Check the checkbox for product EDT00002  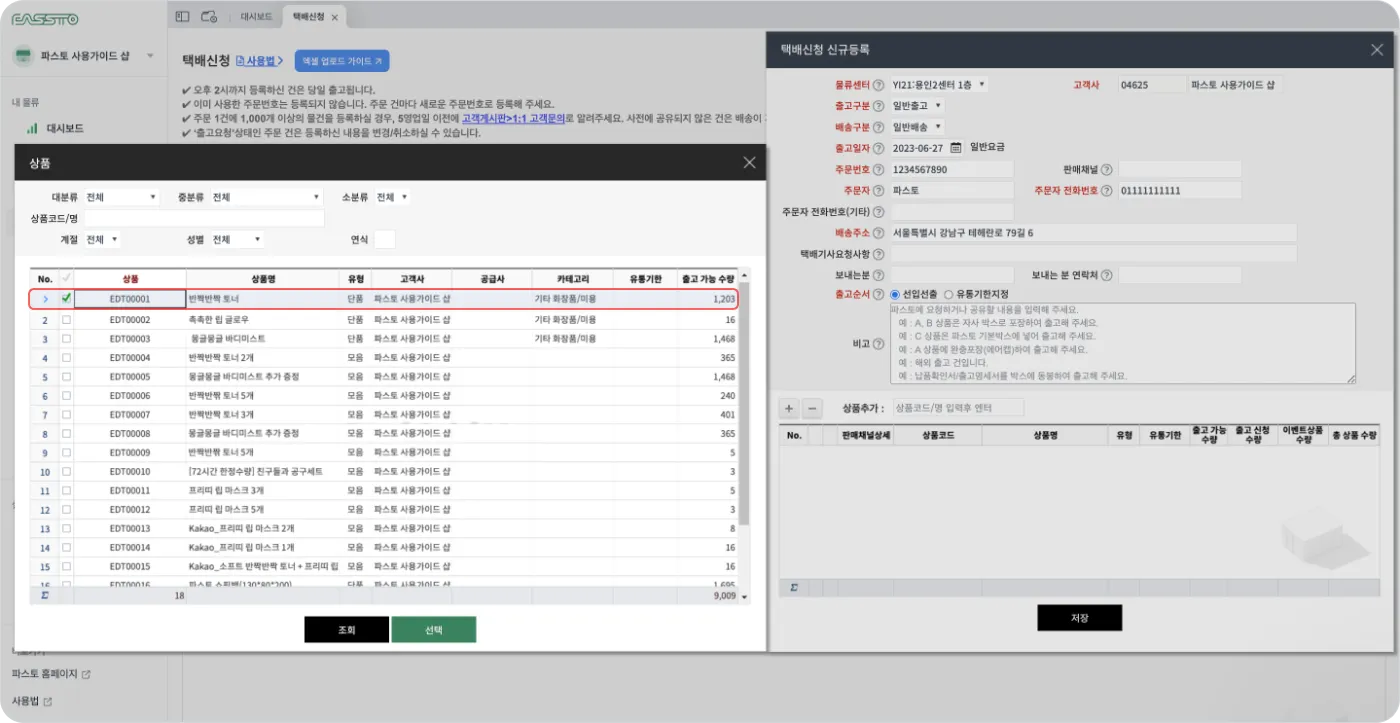point(66,320)
